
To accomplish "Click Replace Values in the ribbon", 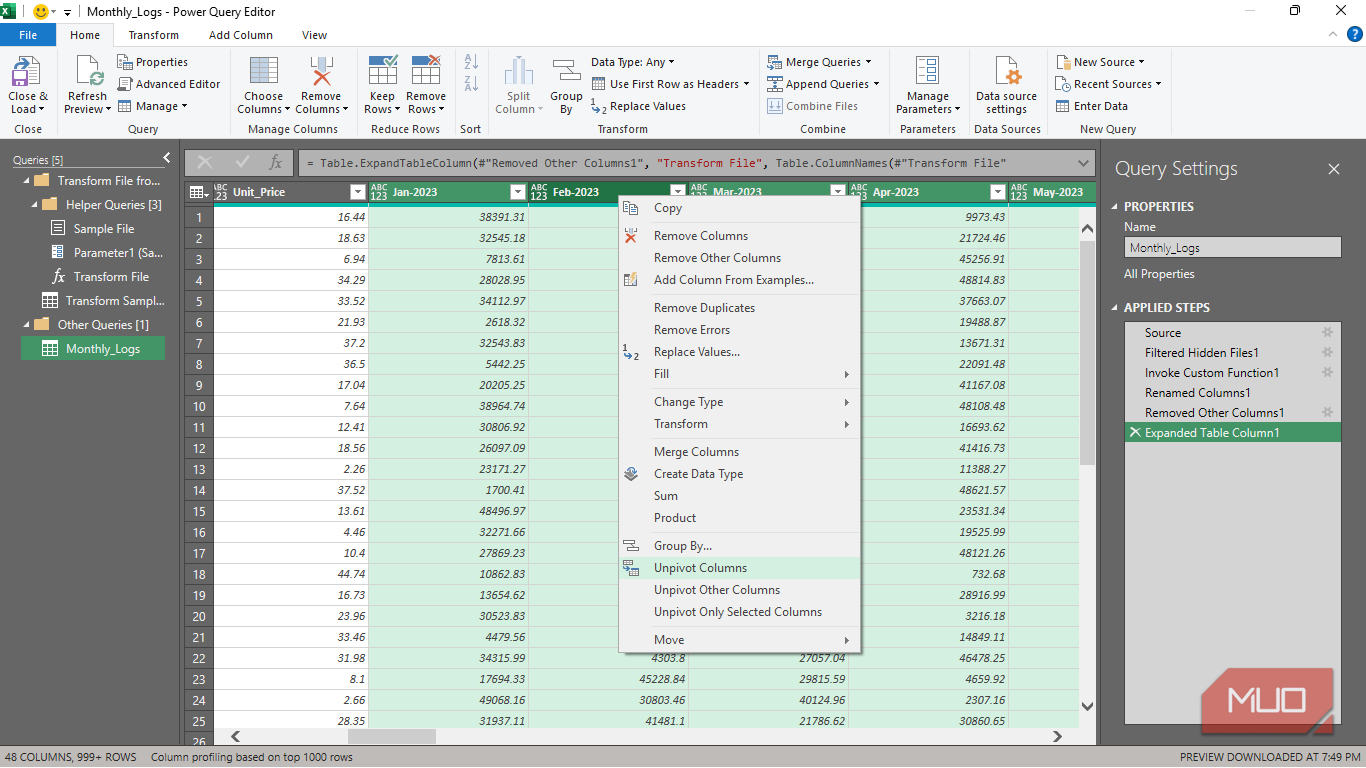I will point(638,106).
